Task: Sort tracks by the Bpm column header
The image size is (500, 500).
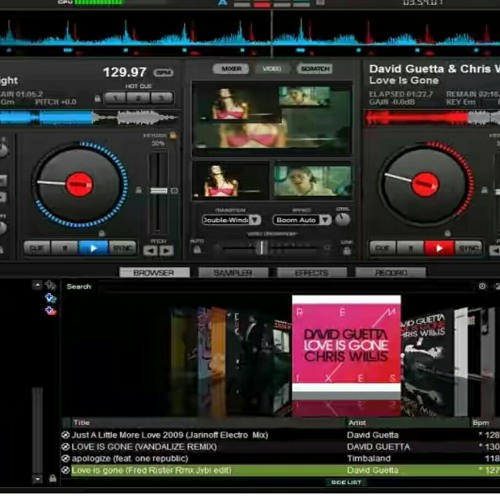Action: (x=485, y=423)
